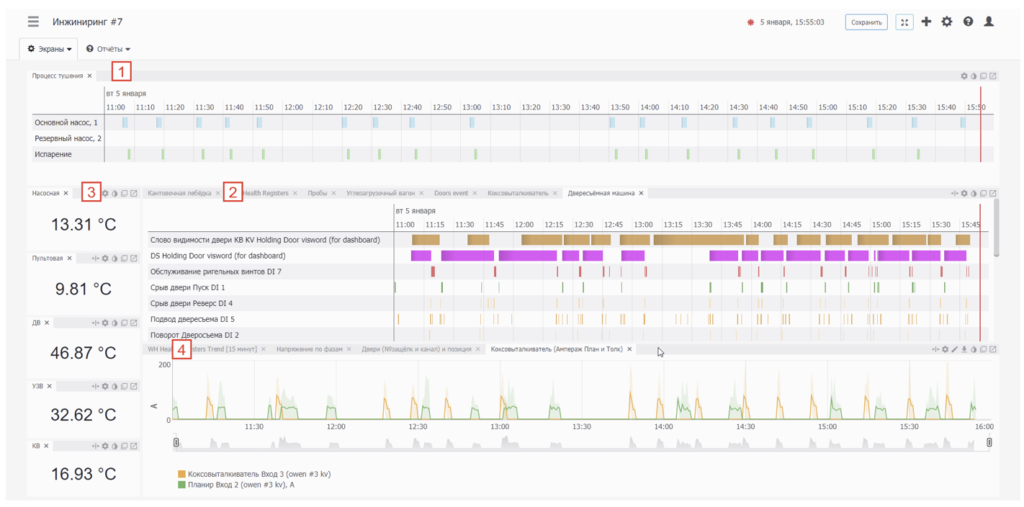Image resolution: width=1024 pixels, height=507 pixels.
Task: Open the hamburger menu beside Инжиниринг #7
Action: 33,22
